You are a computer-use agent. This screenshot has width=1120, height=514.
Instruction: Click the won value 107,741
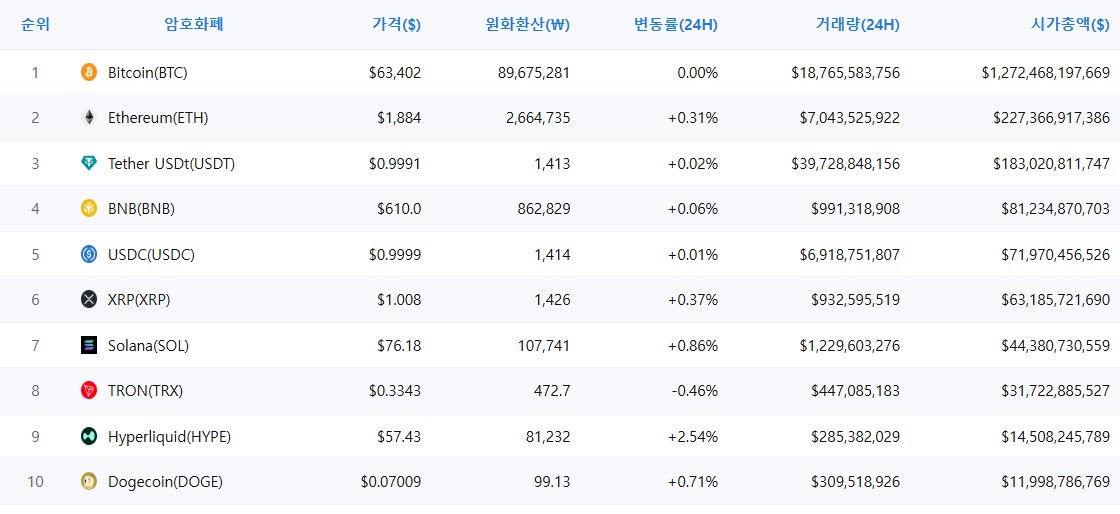point(544,346)
